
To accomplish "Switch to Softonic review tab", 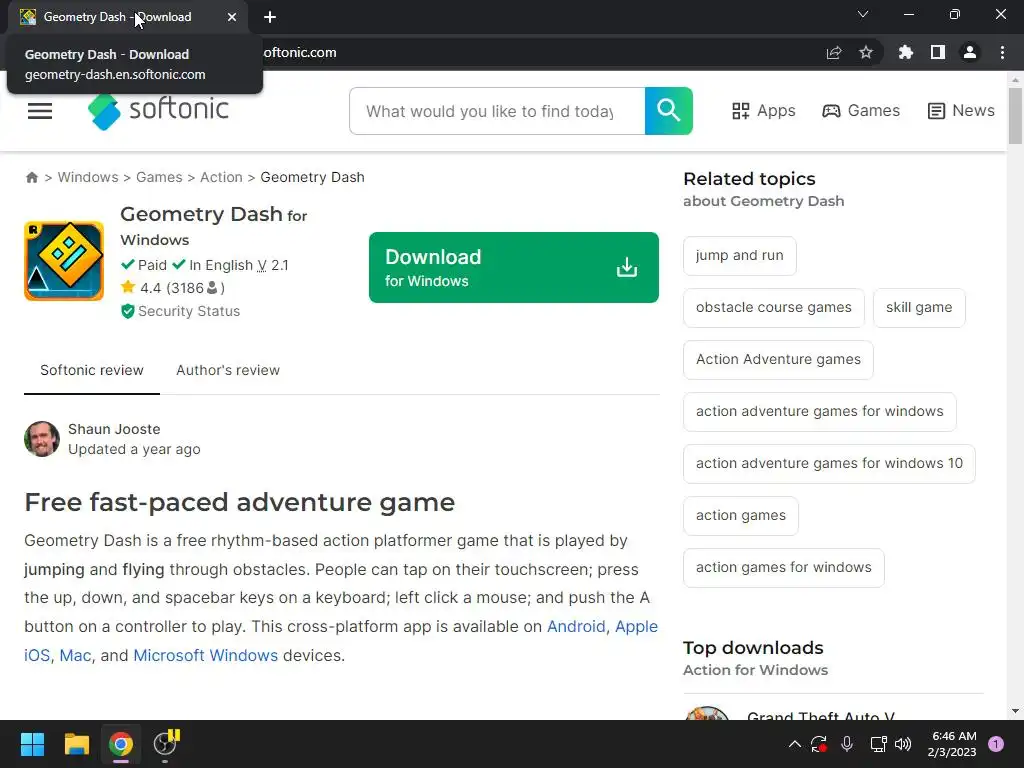I will point(91,370).
